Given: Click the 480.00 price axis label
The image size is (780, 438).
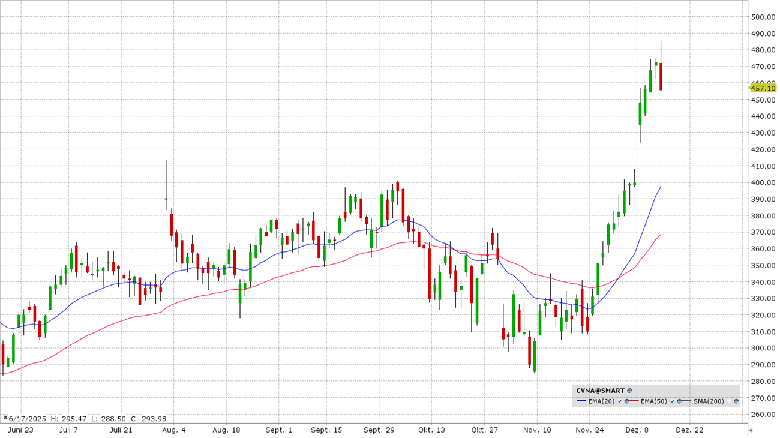Looking at the screenshot, I should pos(764,50).
